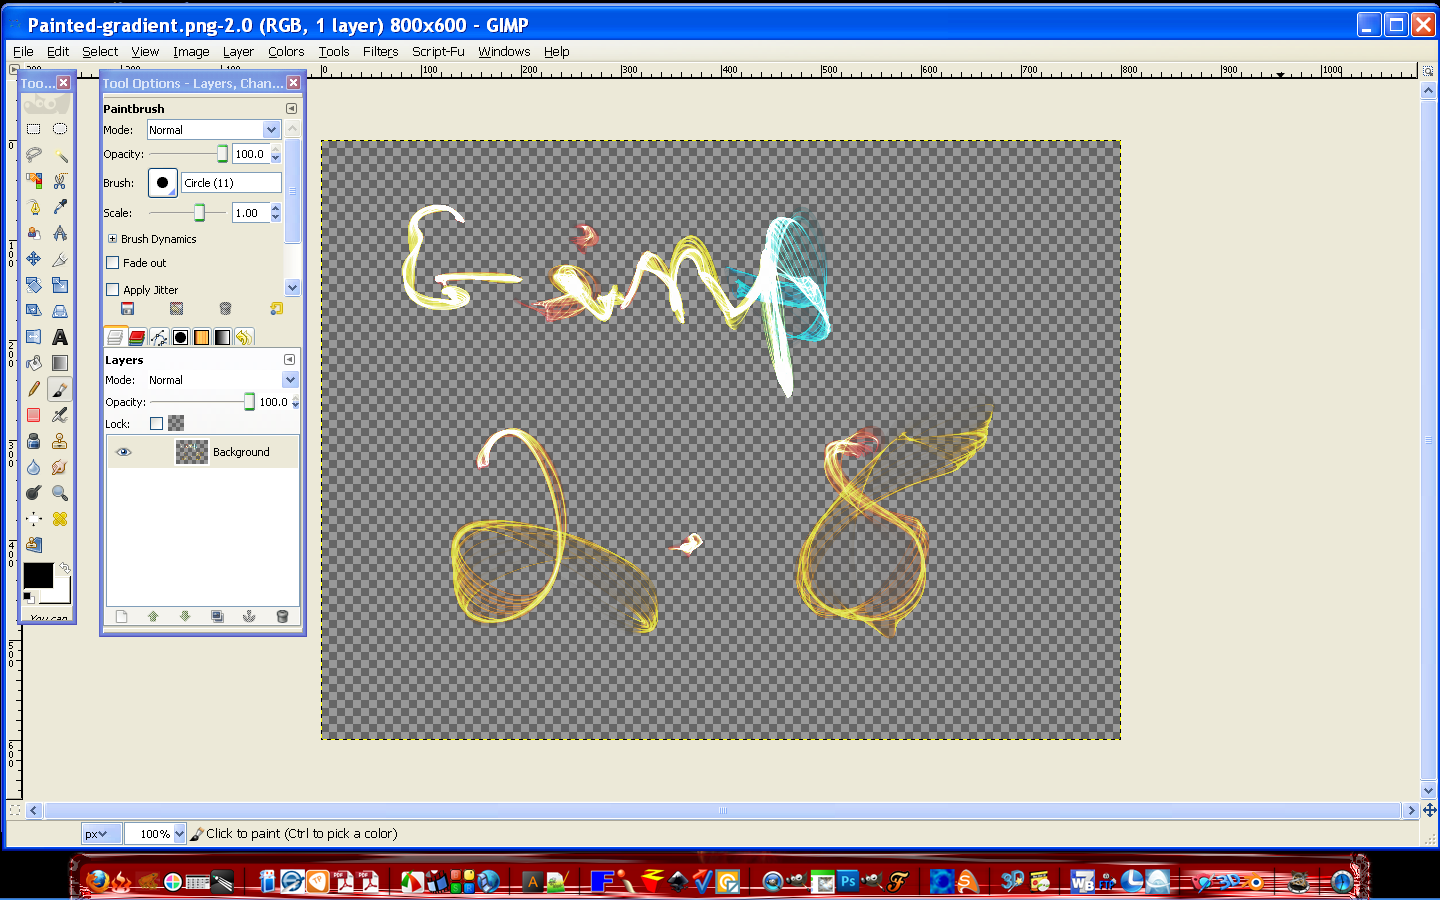This screenshot has width=1440, height=900.
Task: Click the black foreground color swatch
Action: pyautogui.click(x=38, y=575)
